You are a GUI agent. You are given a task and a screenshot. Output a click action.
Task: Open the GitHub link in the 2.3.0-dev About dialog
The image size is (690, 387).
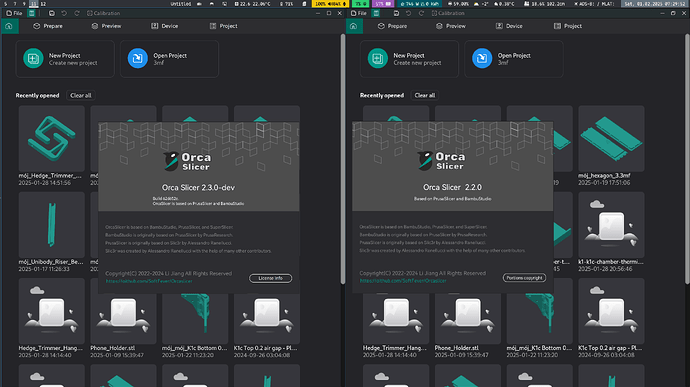[x=149, y=281]
